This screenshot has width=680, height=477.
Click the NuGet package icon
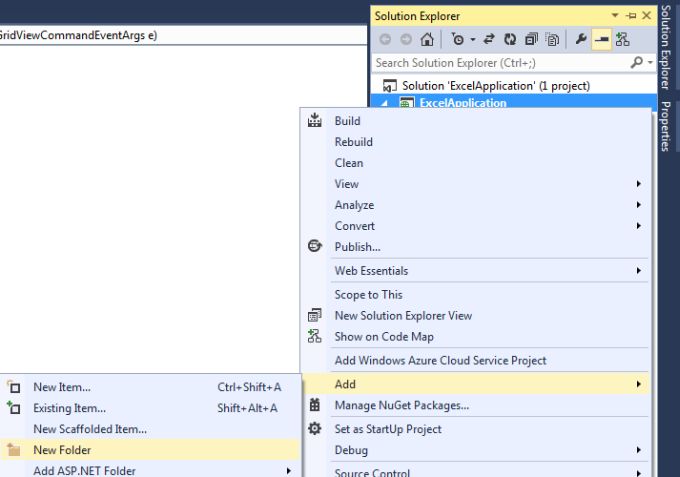(x=314, y=405)
